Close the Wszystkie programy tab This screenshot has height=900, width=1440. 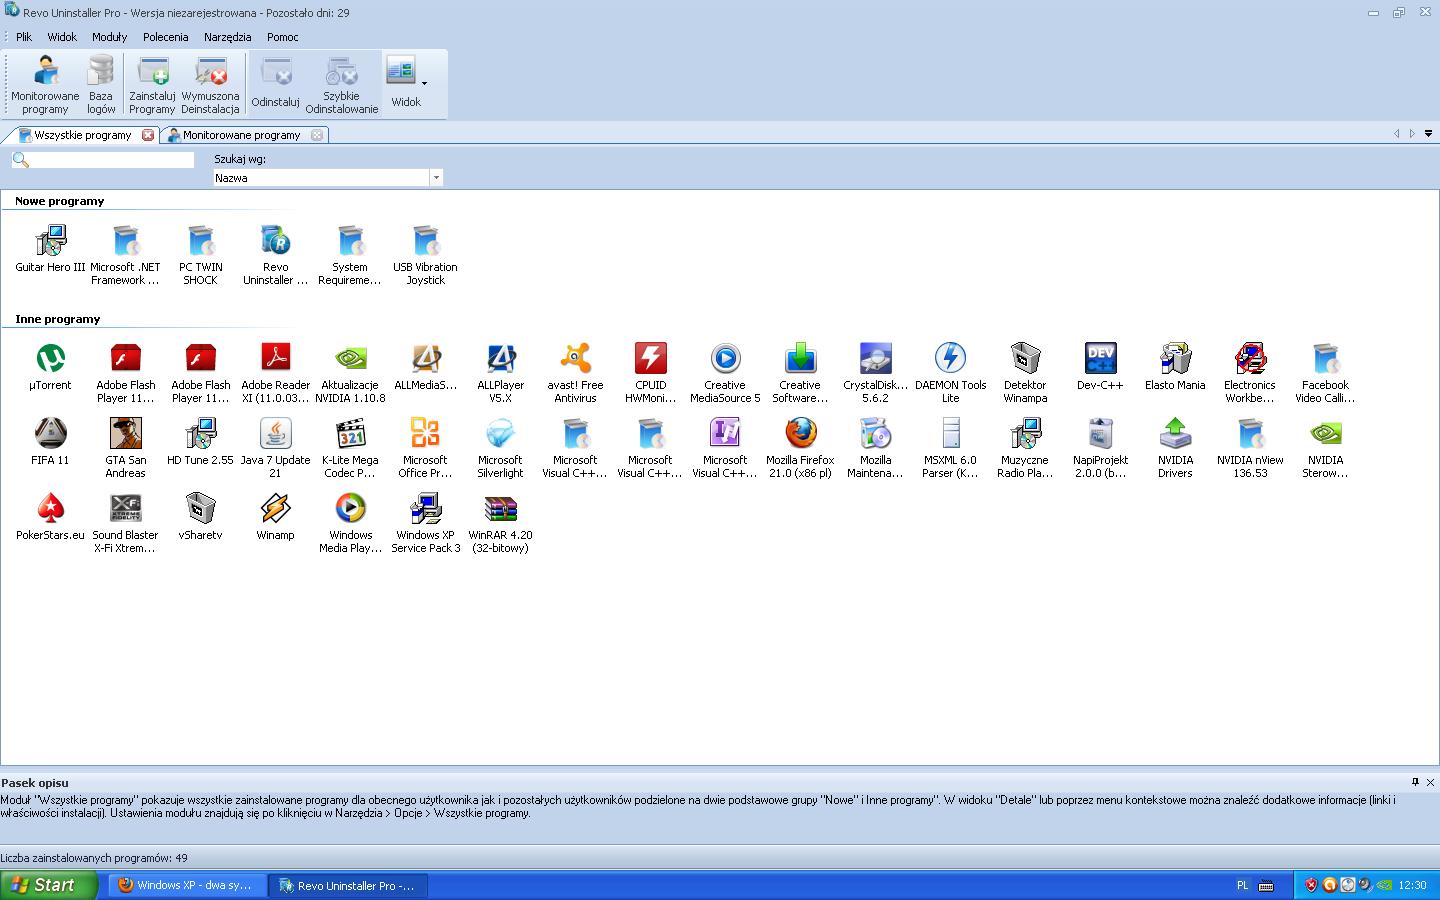pos(148,135)
